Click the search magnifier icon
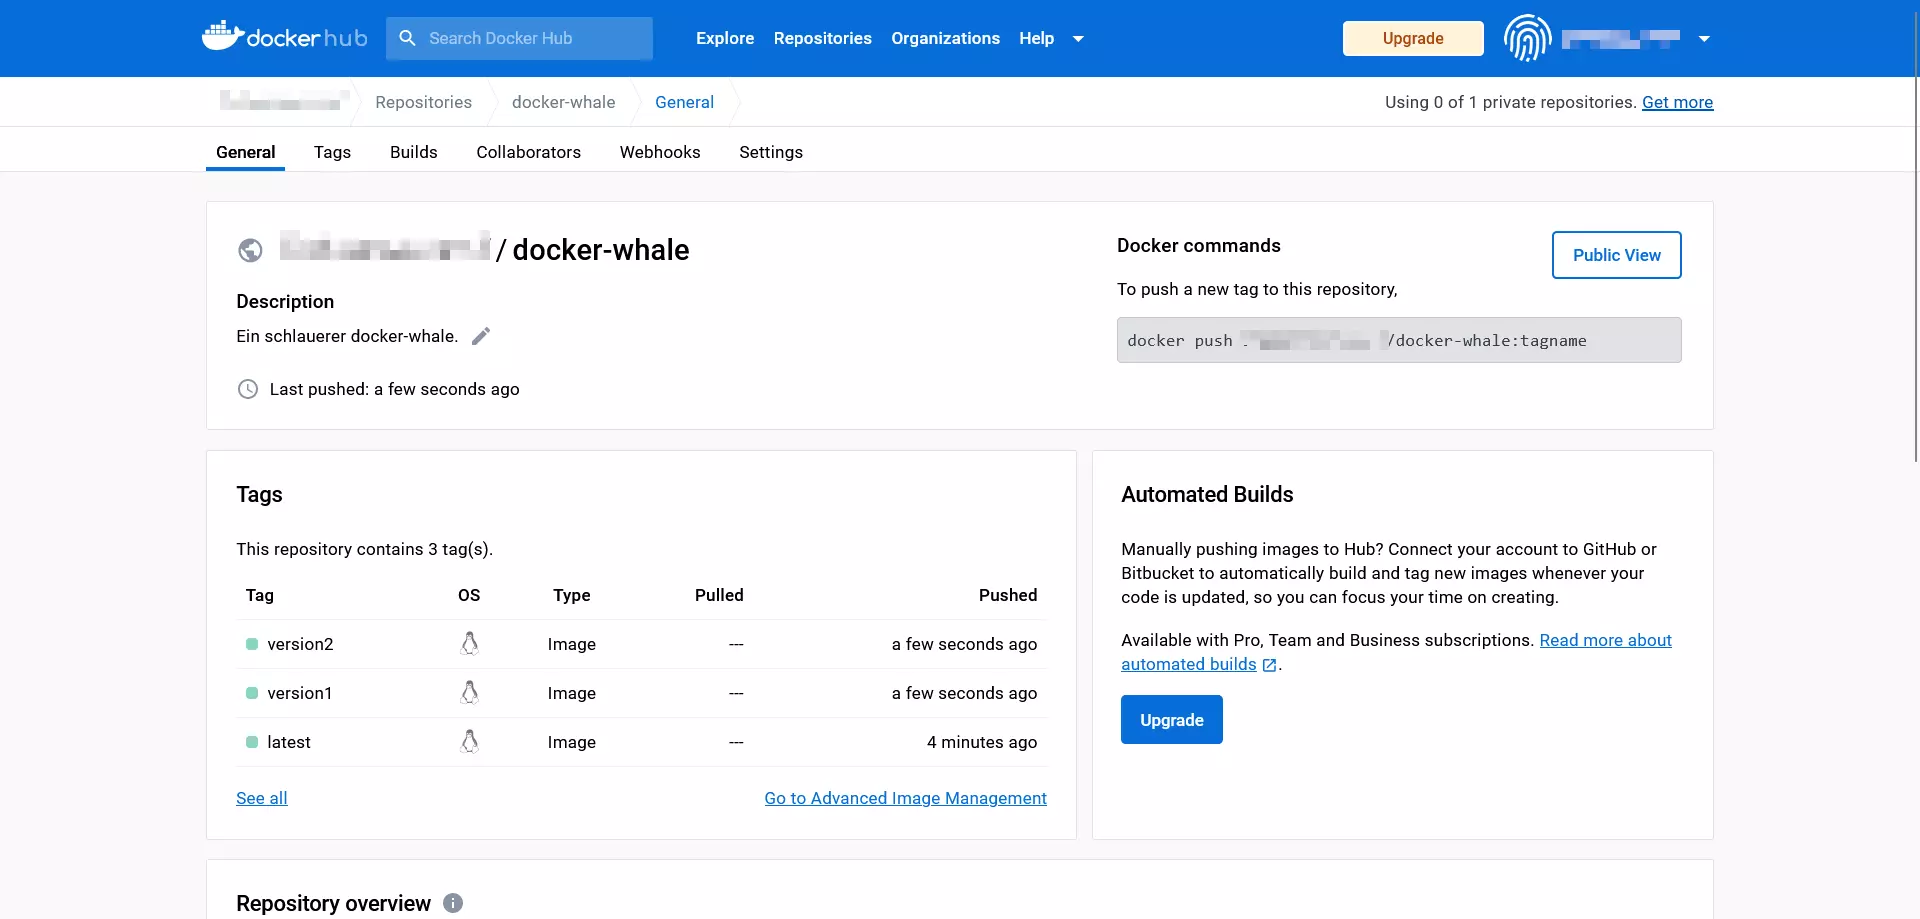This screenshot has height=919, width=1920. tap(407, 38)
